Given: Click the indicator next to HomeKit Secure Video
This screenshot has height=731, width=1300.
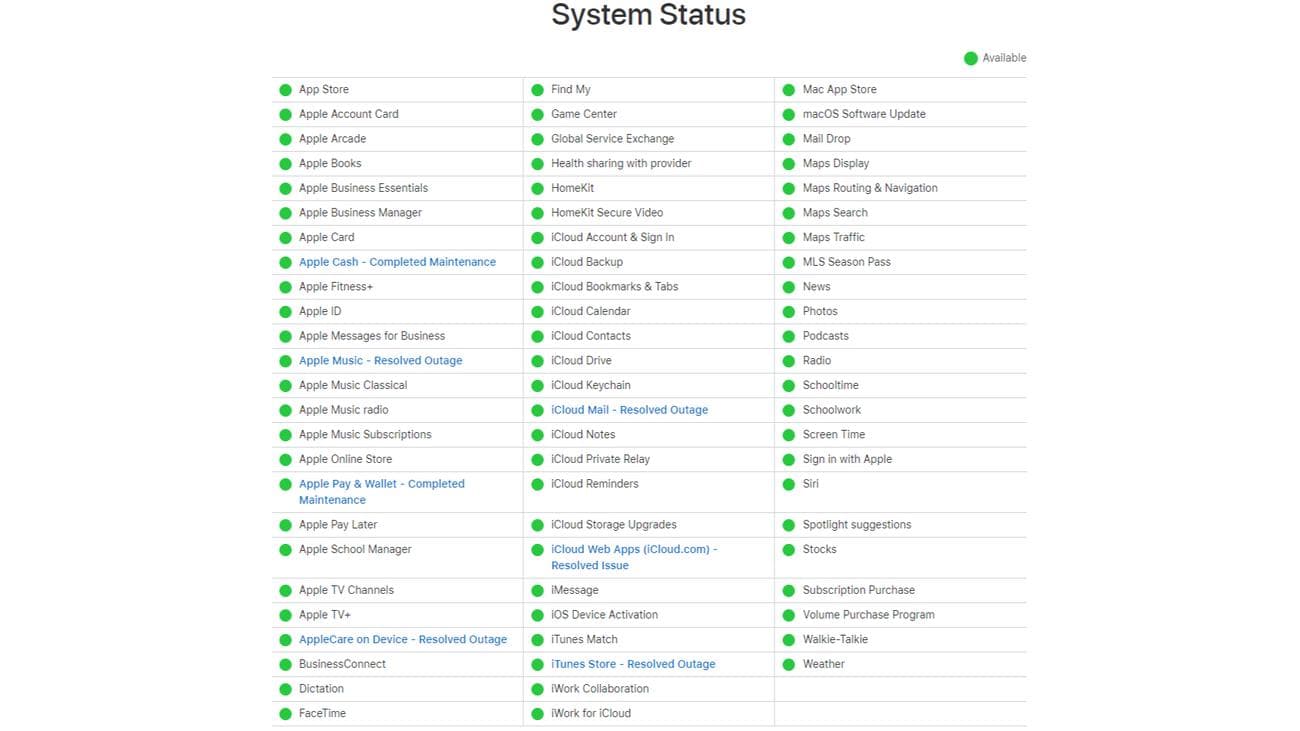Looking at the screenshot, I should click(539, 212).
